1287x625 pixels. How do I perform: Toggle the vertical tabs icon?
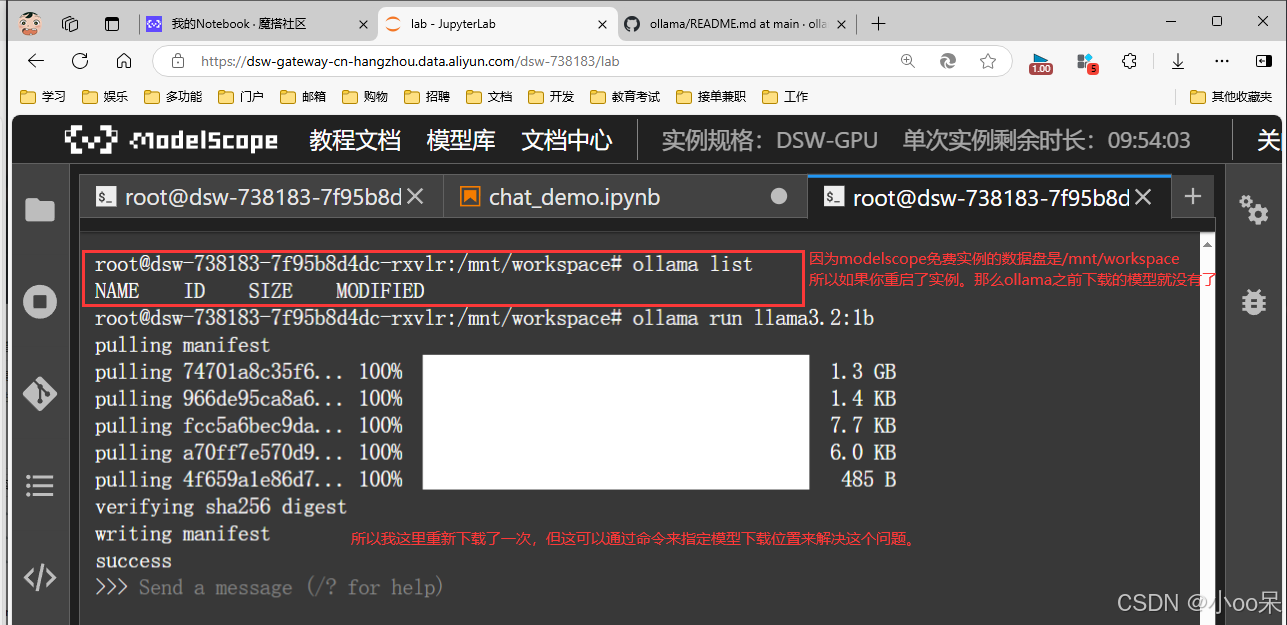click(x=112, y=24)
